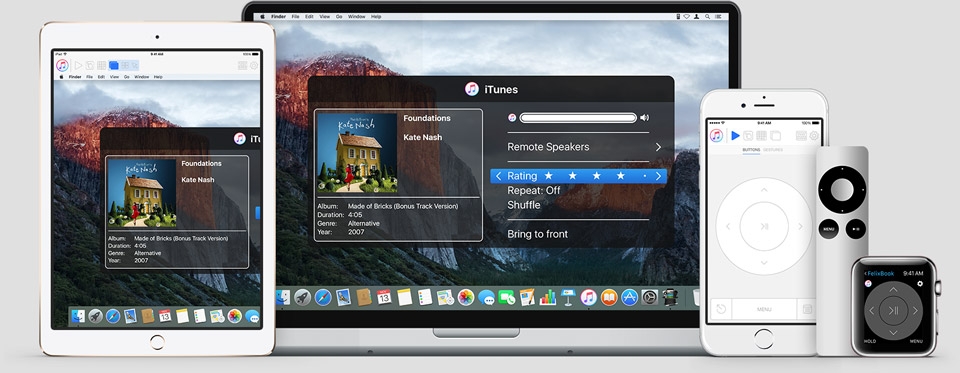Tap MENU on the Watch screen
Image resolution: width=960 pixels, height=373 pixels.
(x=916, y=341)
